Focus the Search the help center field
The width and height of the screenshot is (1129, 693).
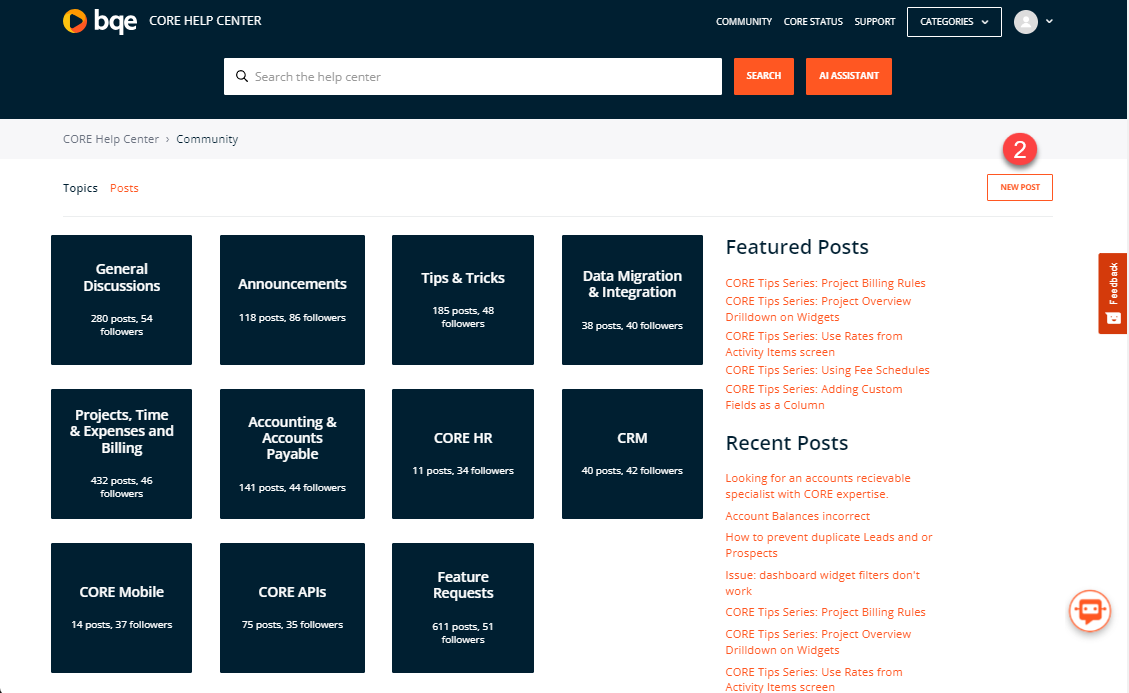click(x=472, y=76)
